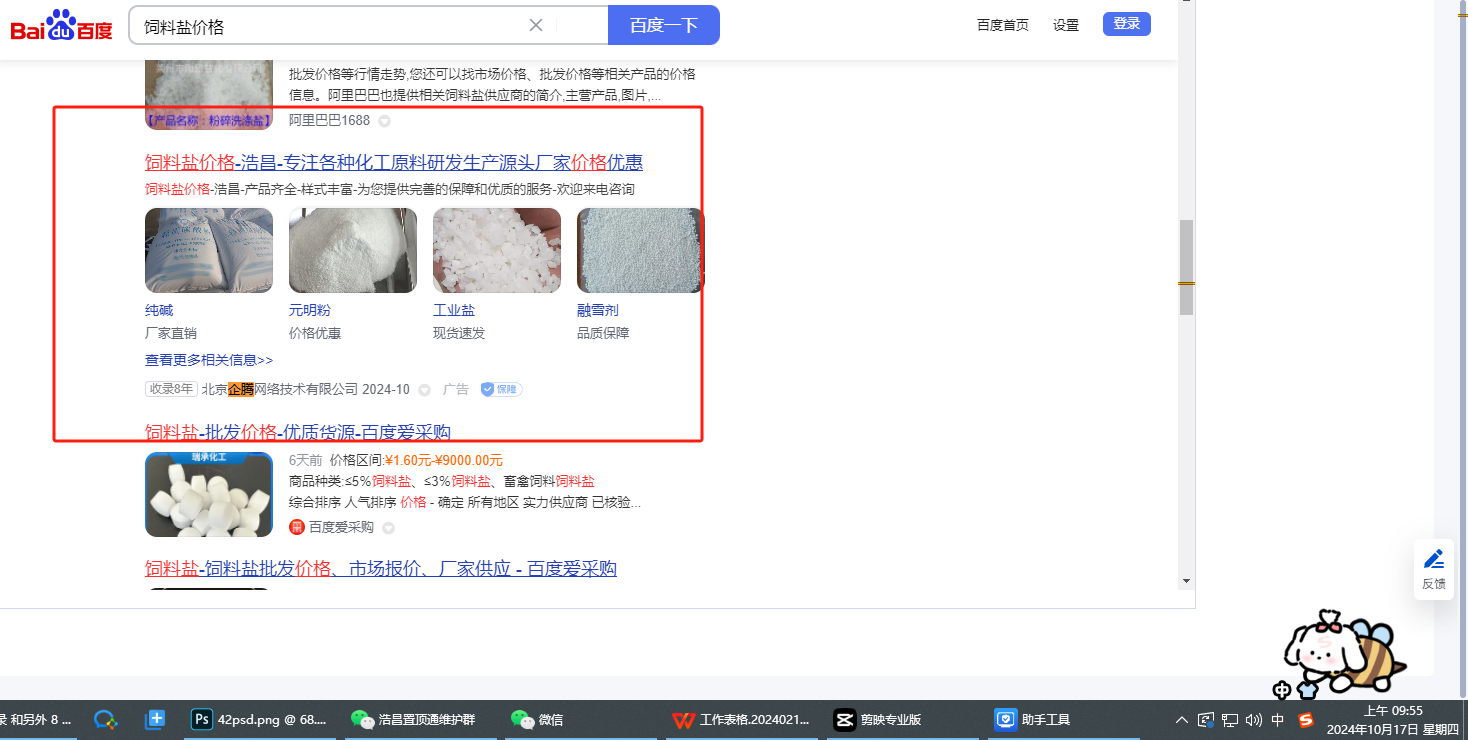Expand dropdown next to 阿里巴巴1688
Viewport: 1468px width, 740px height.
click(x=384, y=121)
